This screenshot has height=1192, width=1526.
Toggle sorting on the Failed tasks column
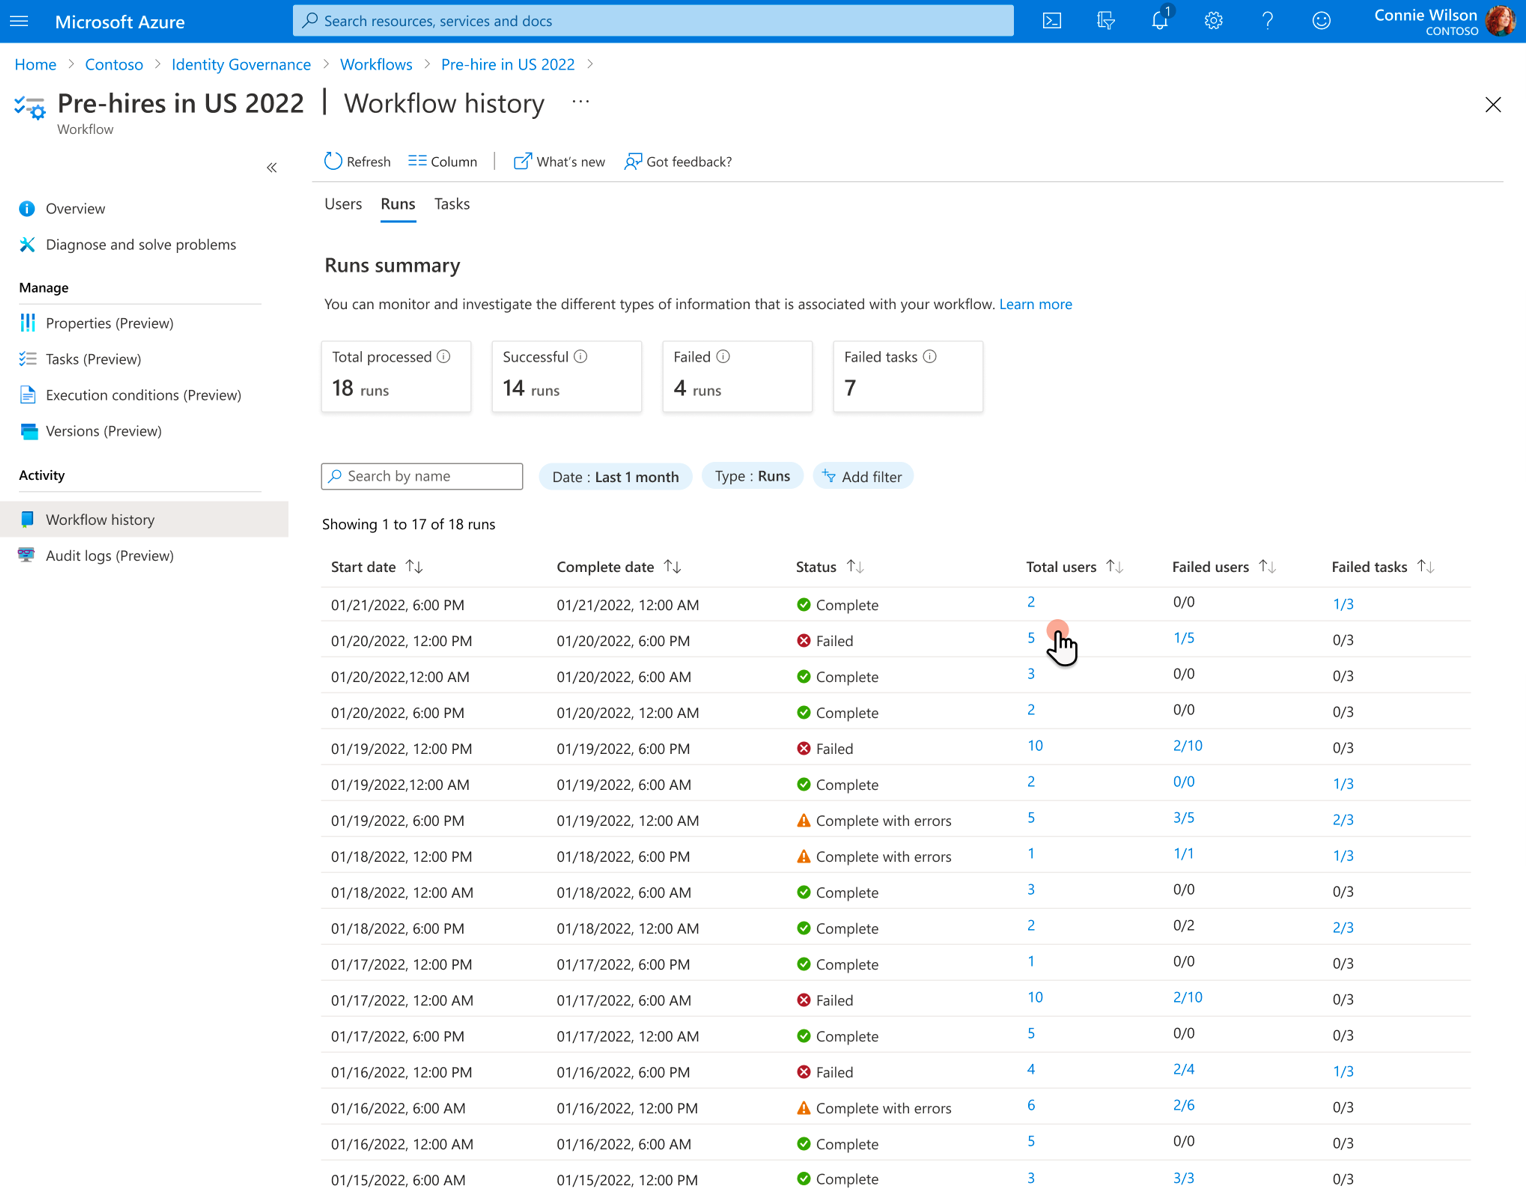(1427, 566)
